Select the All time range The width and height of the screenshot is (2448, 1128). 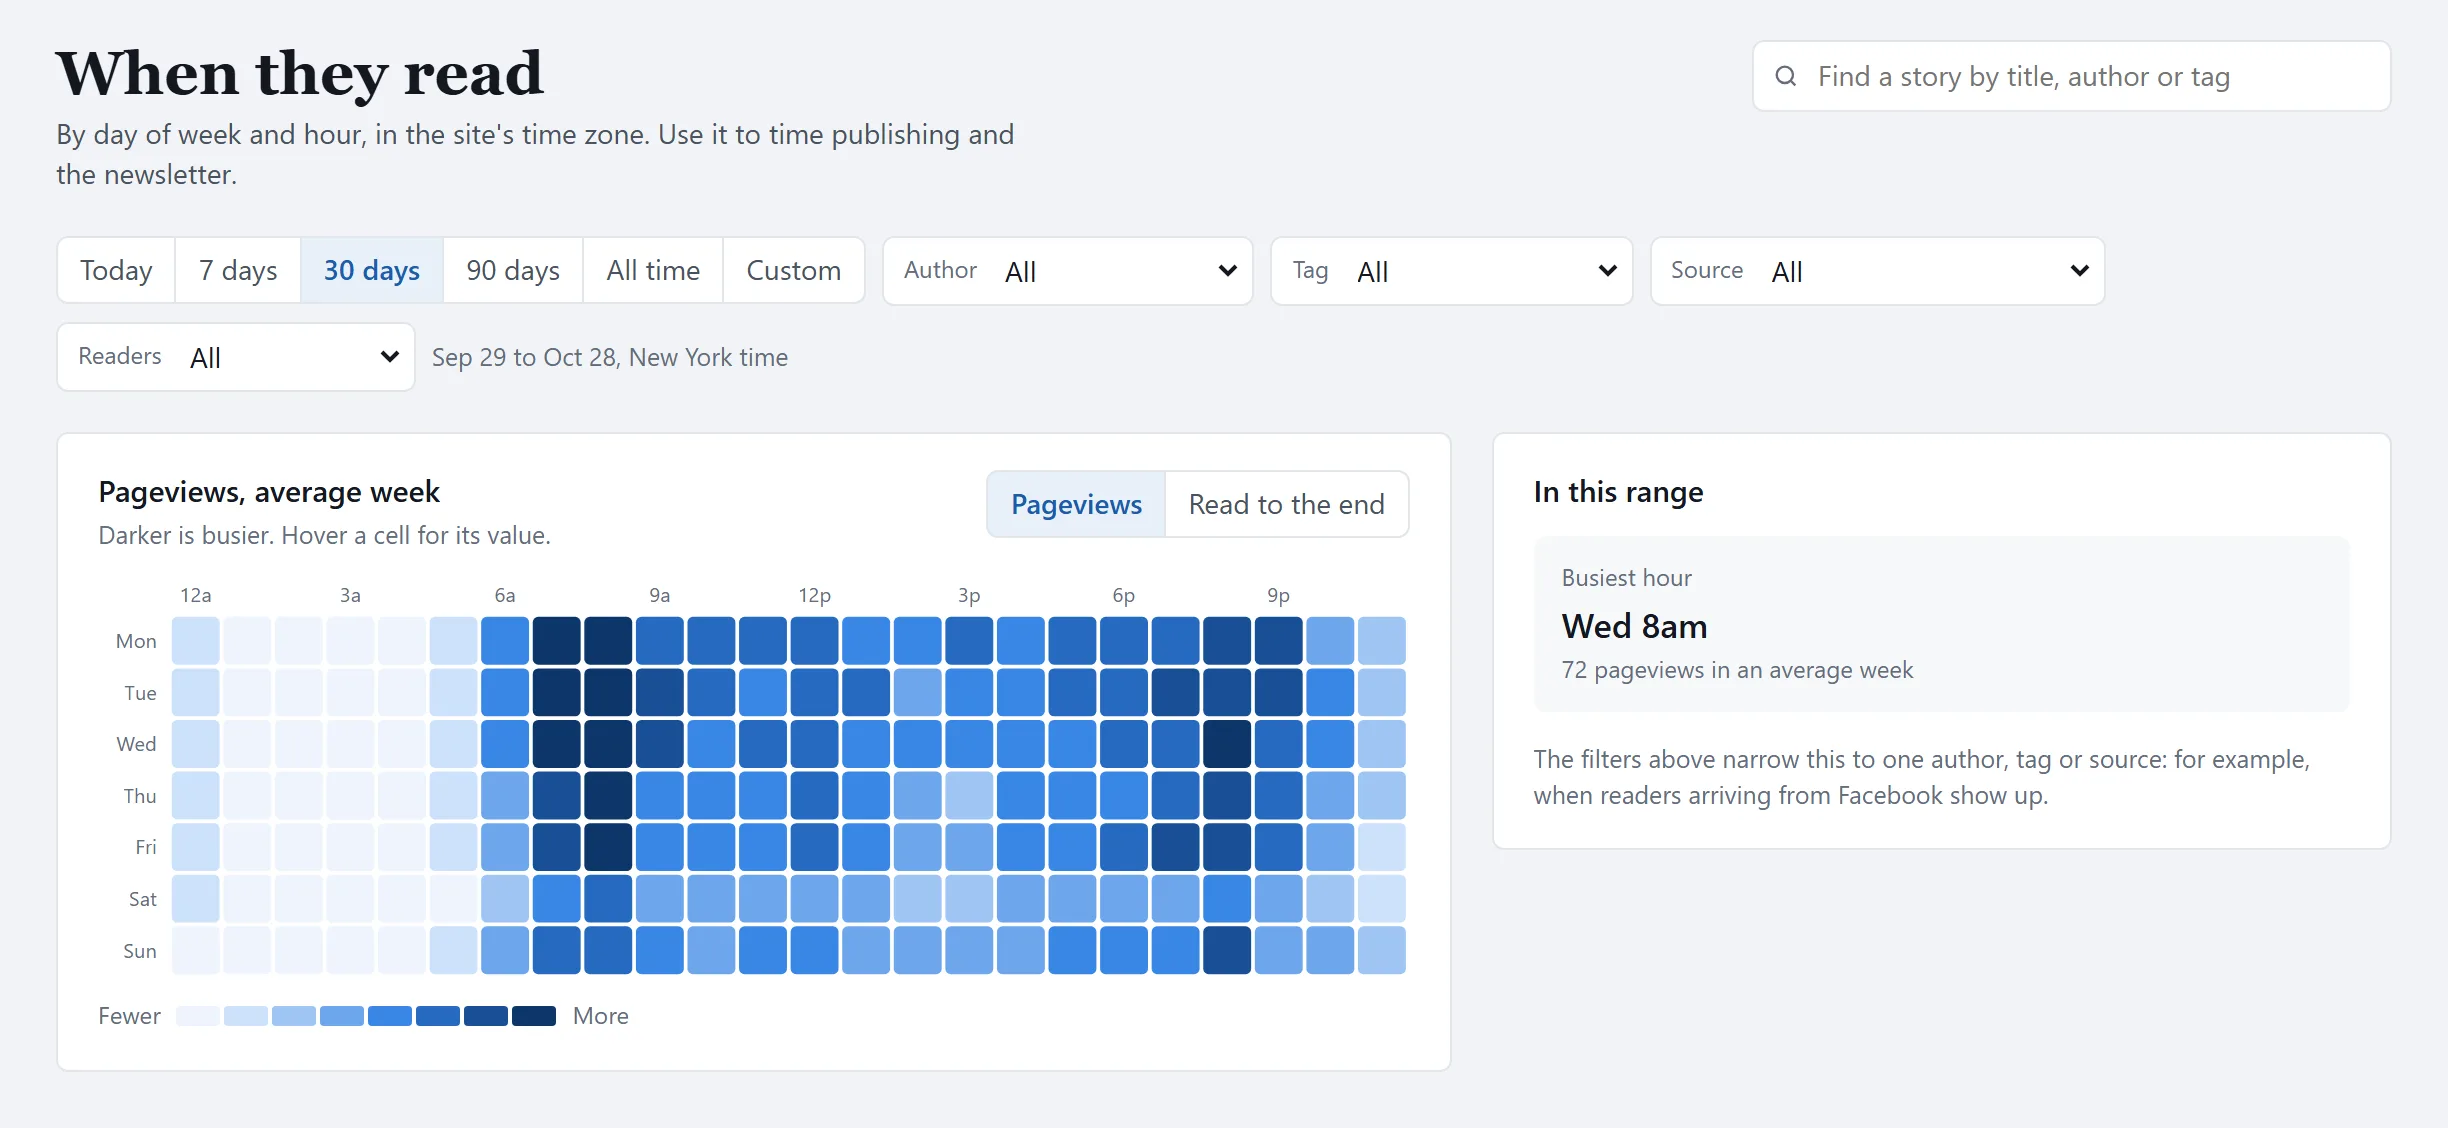(x=653, y=270)
